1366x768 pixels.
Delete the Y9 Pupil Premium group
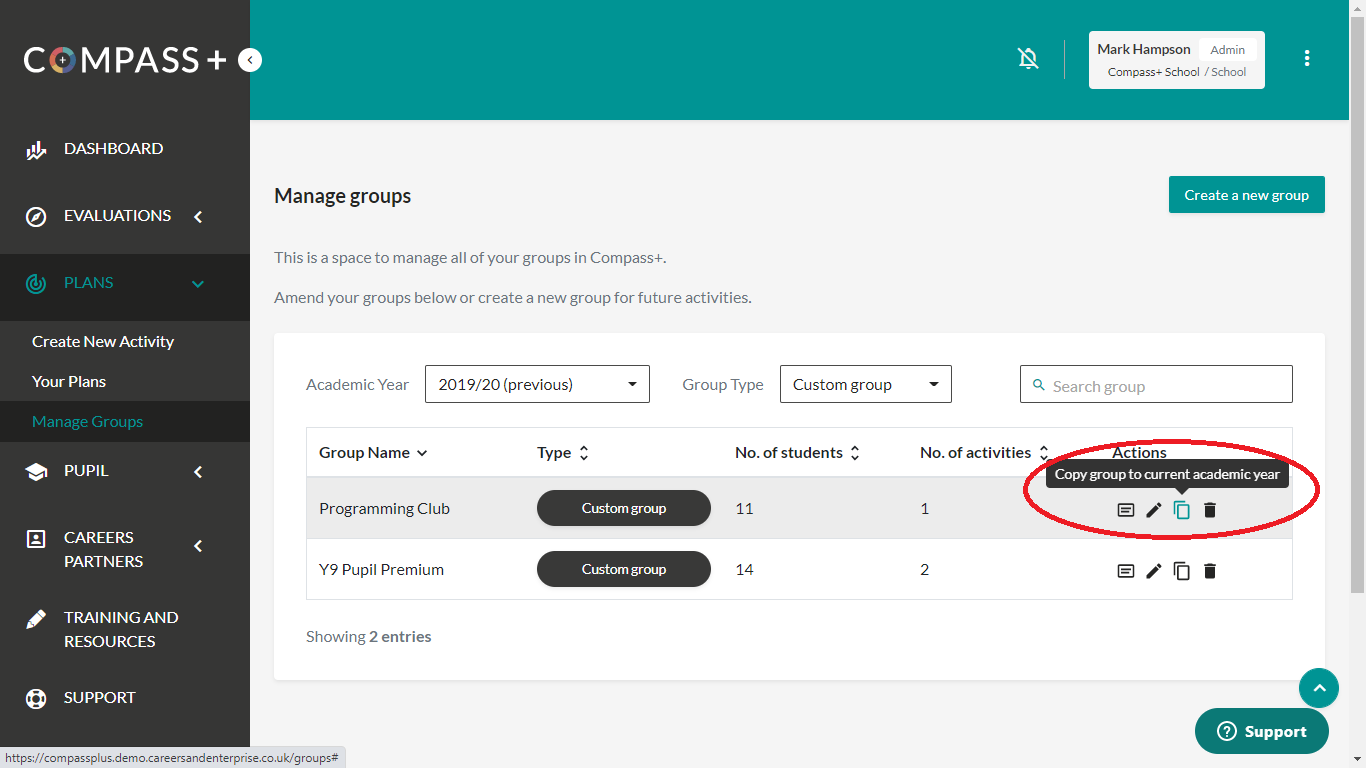click(1210, 571)
